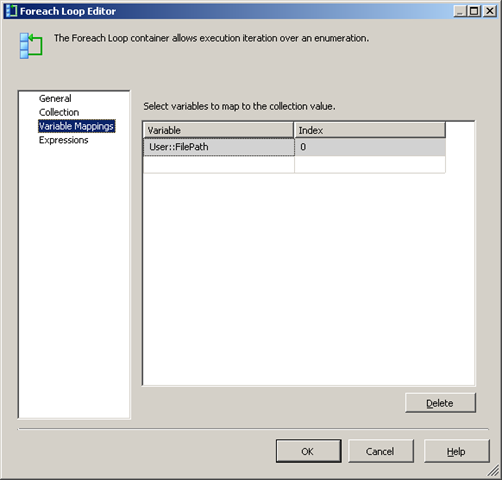The image size is (502, 480).
Task: Maximize the Foreach Loop Editor window
Action: (x=474, y=11)
